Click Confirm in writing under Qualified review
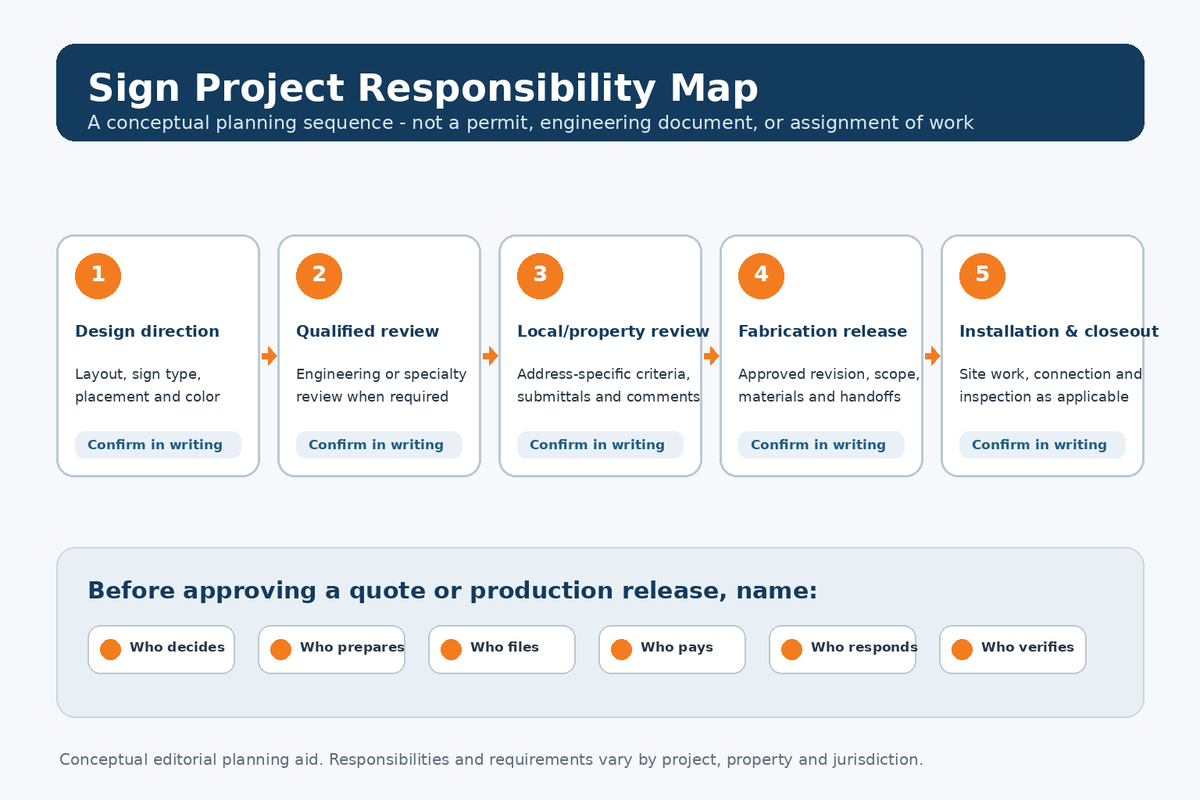 coord(379,445)
